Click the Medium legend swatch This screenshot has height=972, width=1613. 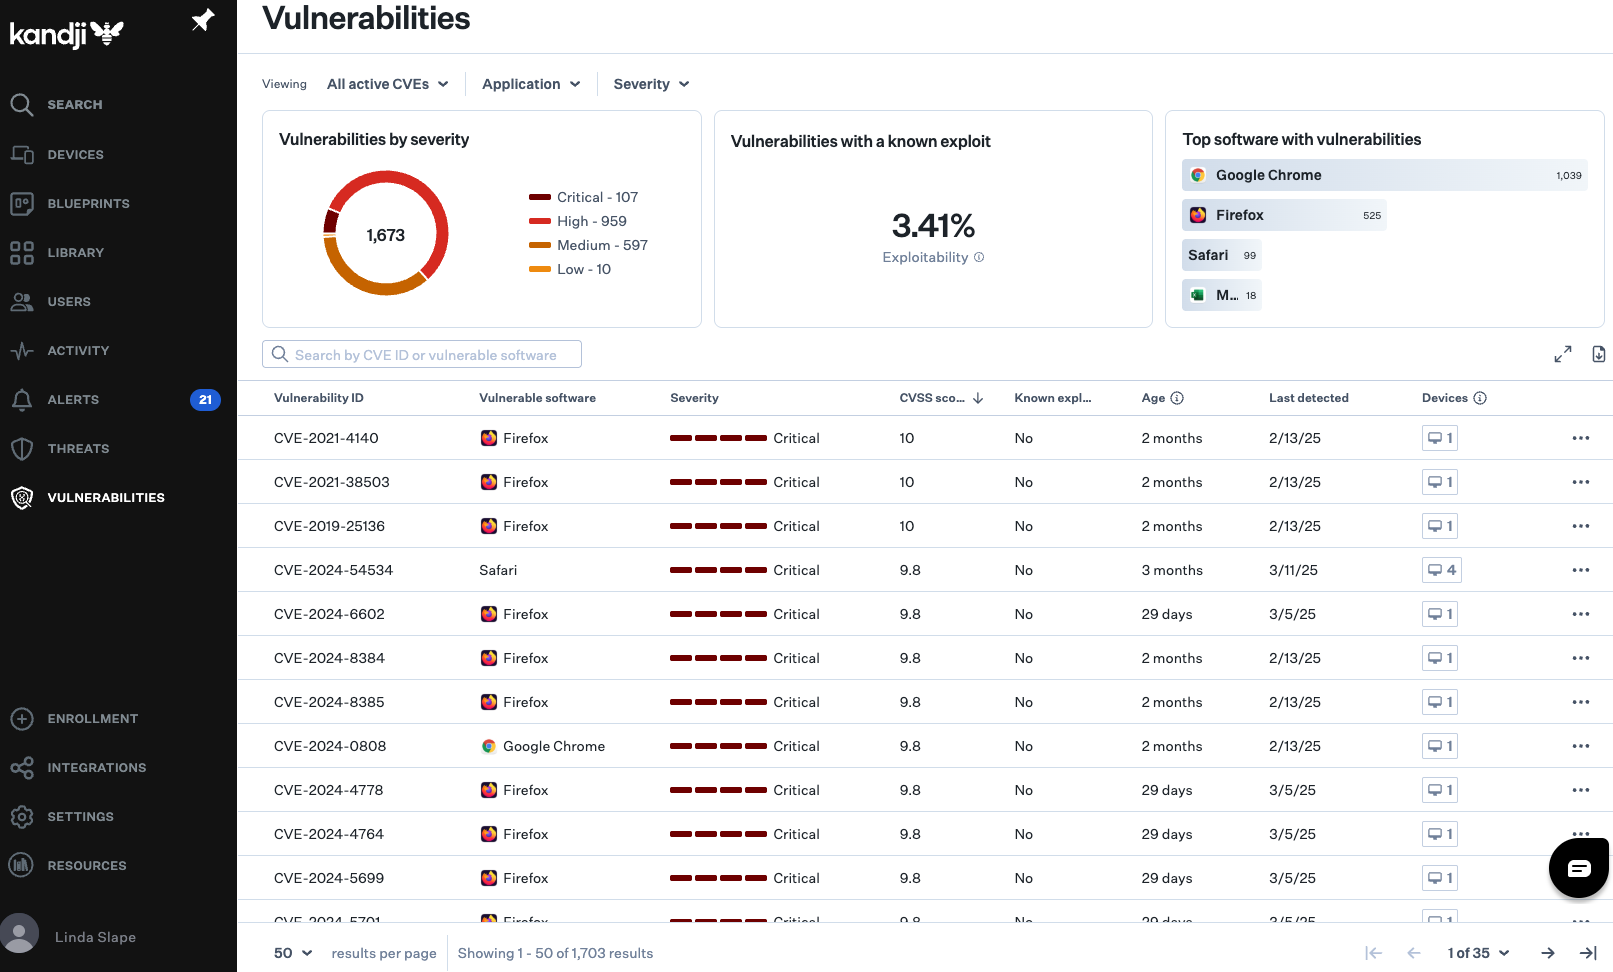(540, 245)
